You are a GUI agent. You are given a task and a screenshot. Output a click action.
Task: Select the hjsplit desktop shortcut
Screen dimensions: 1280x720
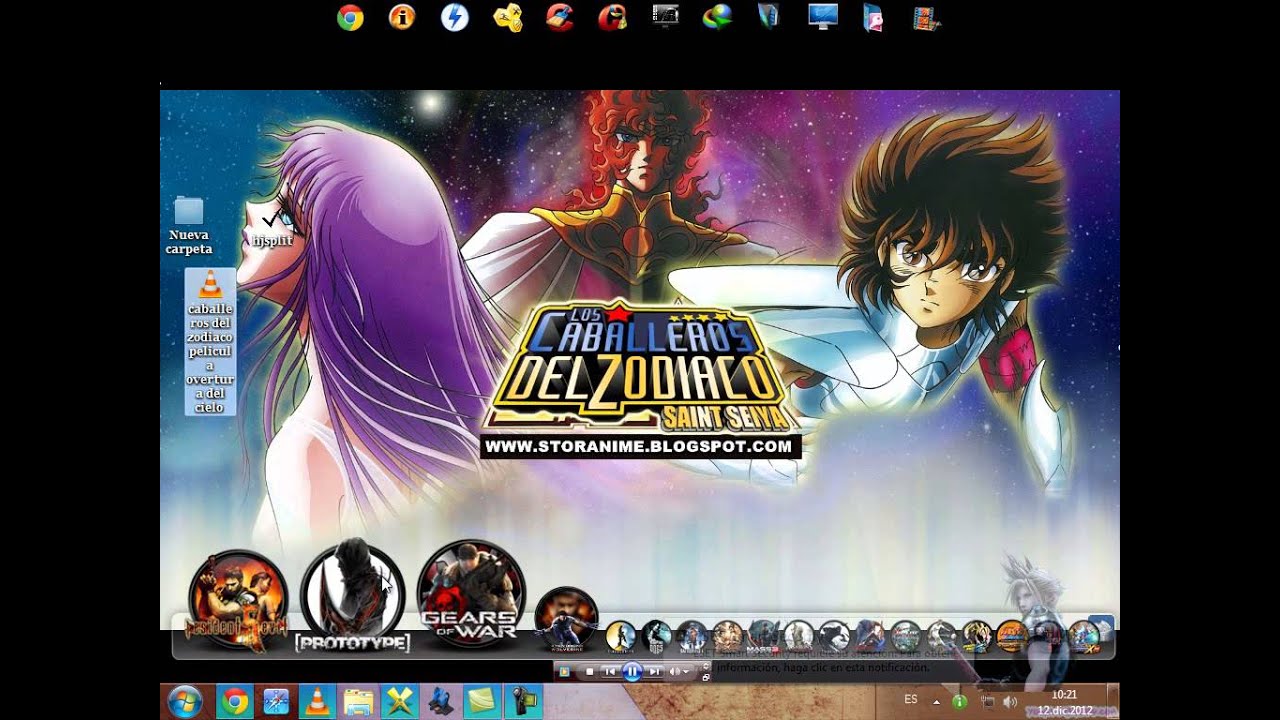pos(272,226)
